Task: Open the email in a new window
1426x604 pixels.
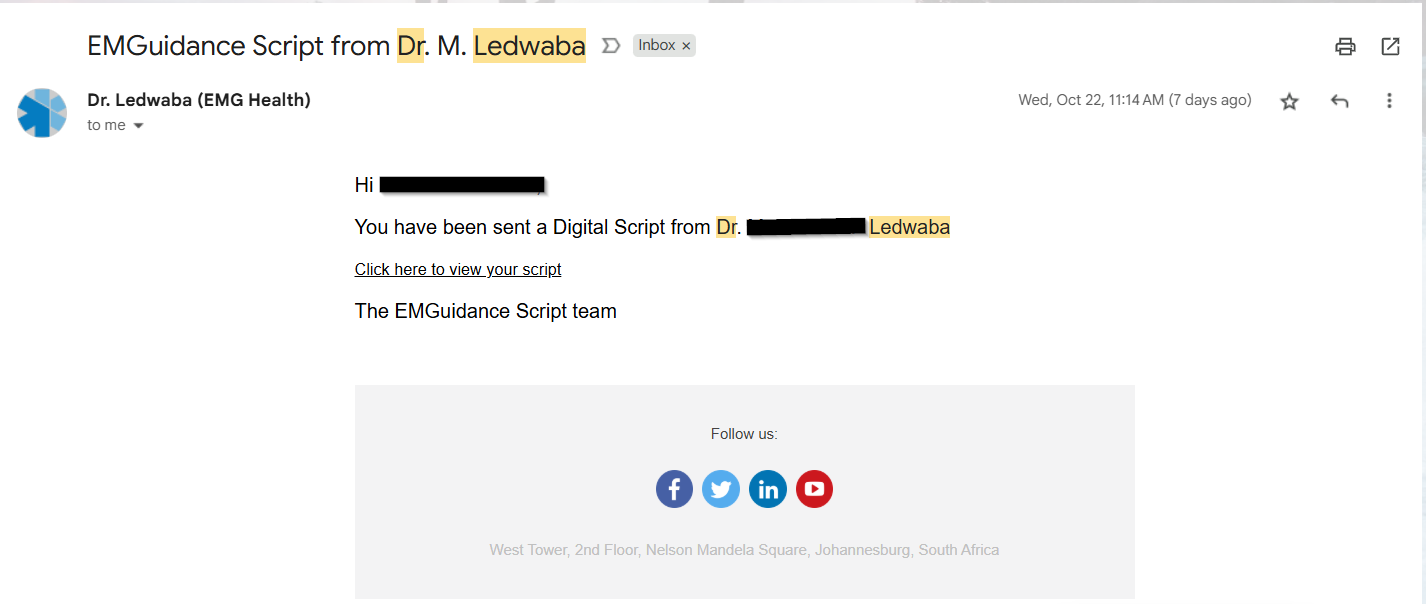Action: coord(1390,46)
